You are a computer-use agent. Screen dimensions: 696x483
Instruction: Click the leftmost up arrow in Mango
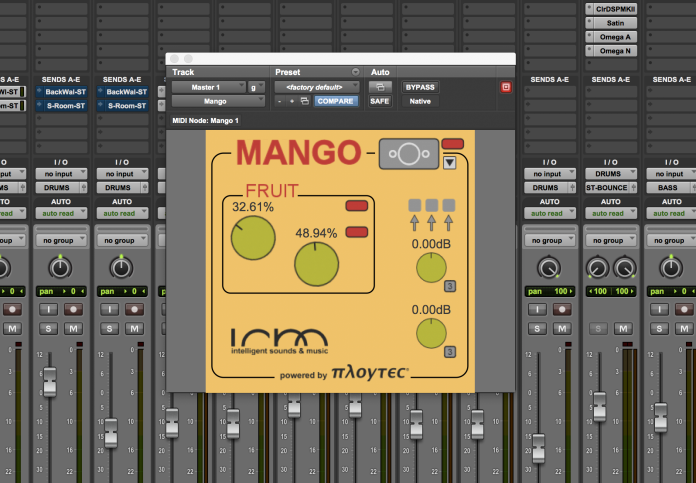coord(414,222)
